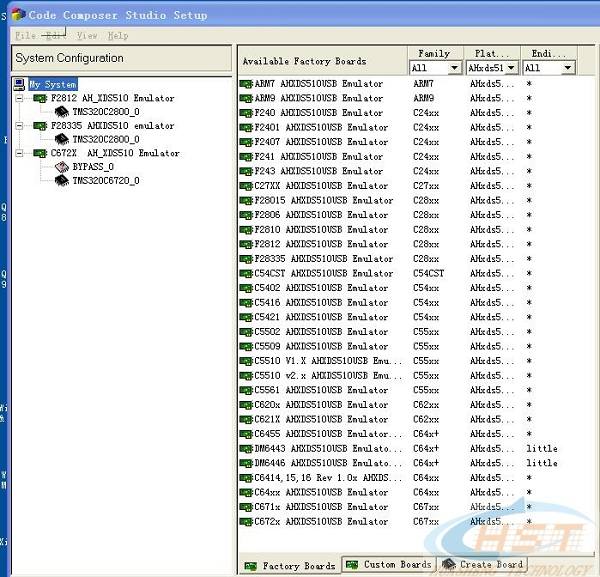Open the View menu
This screenshot has width=600, height=577.
coord(87,36)
